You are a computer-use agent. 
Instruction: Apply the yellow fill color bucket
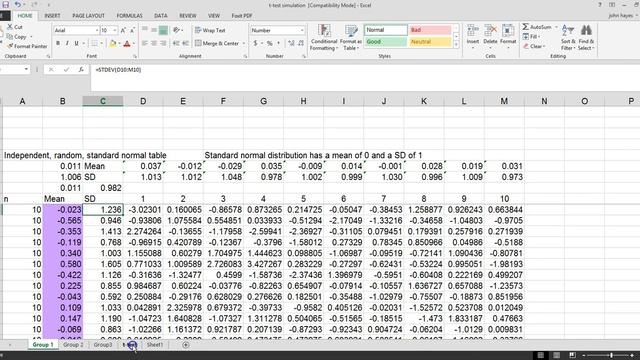[x=113, y=43]
